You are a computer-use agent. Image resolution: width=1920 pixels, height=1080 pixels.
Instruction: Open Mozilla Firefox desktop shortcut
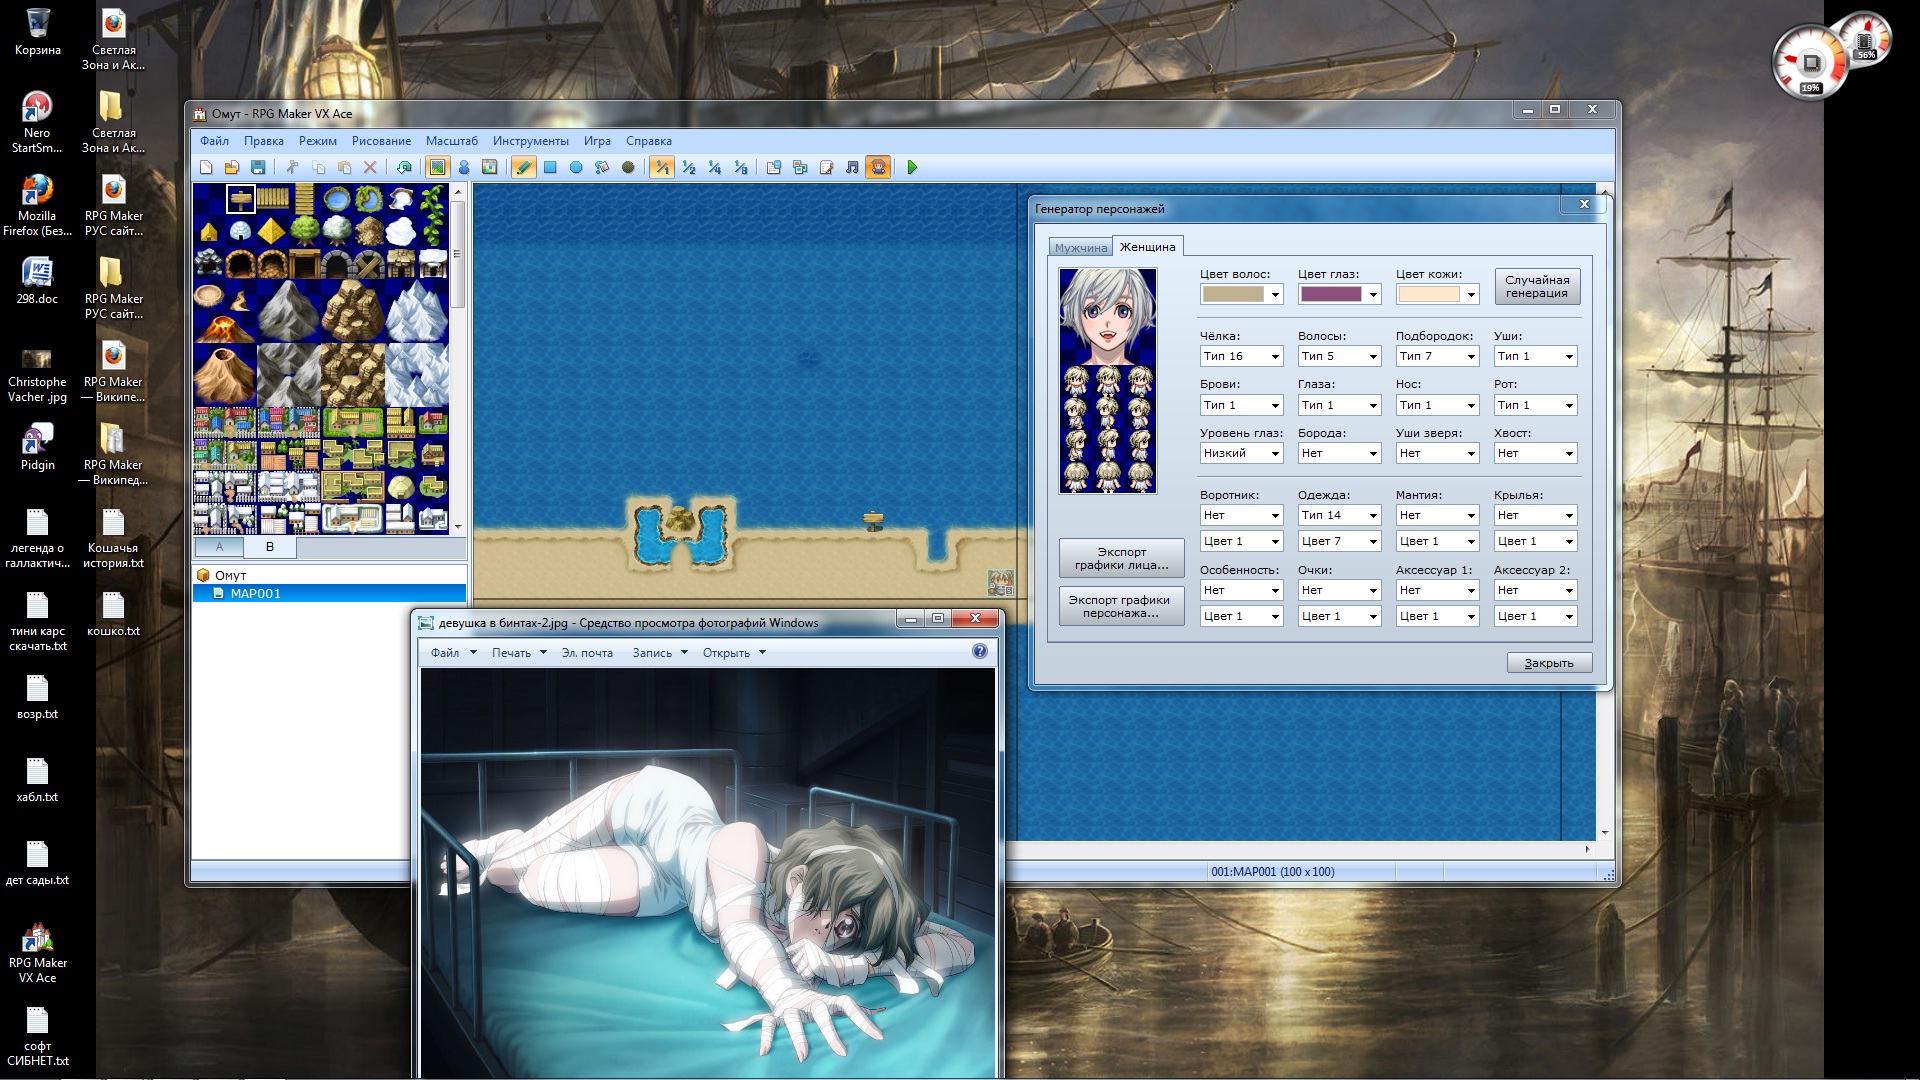38,205
